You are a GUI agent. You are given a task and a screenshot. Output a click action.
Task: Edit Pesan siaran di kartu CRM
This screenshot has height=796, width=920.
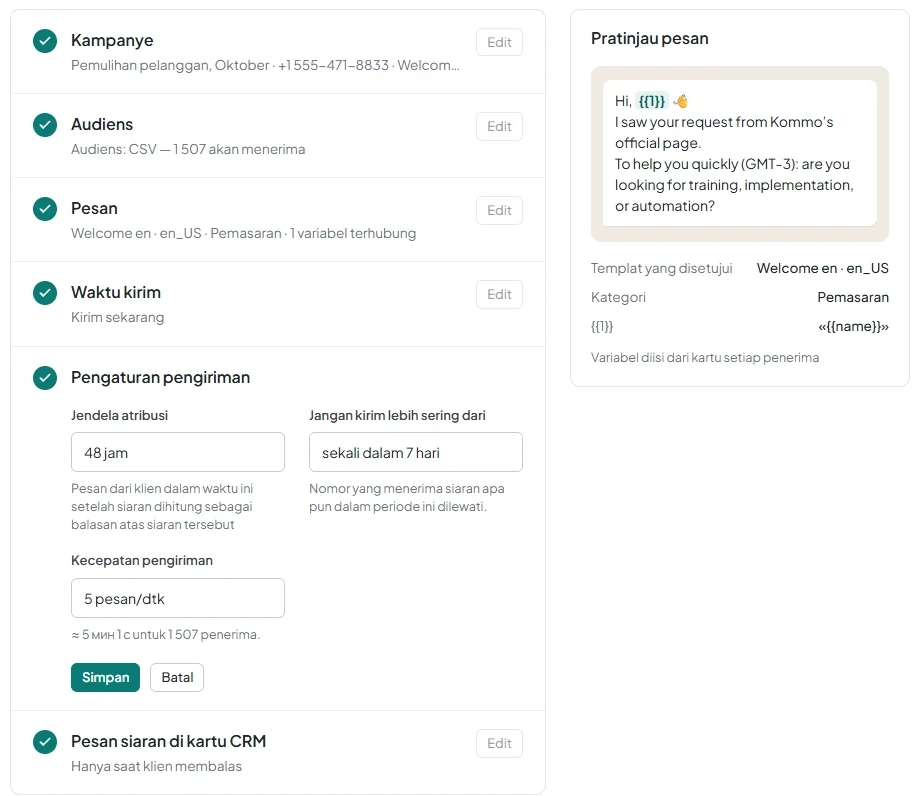coord(499,743)
